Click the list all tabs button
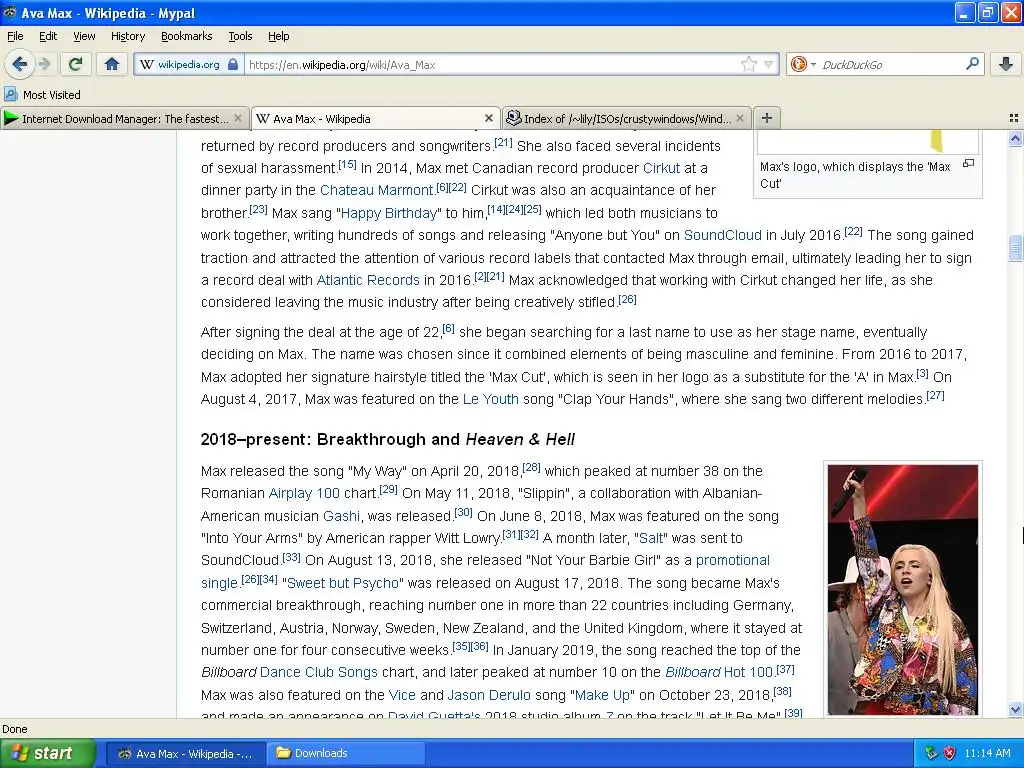 [x=1014, y=118]
